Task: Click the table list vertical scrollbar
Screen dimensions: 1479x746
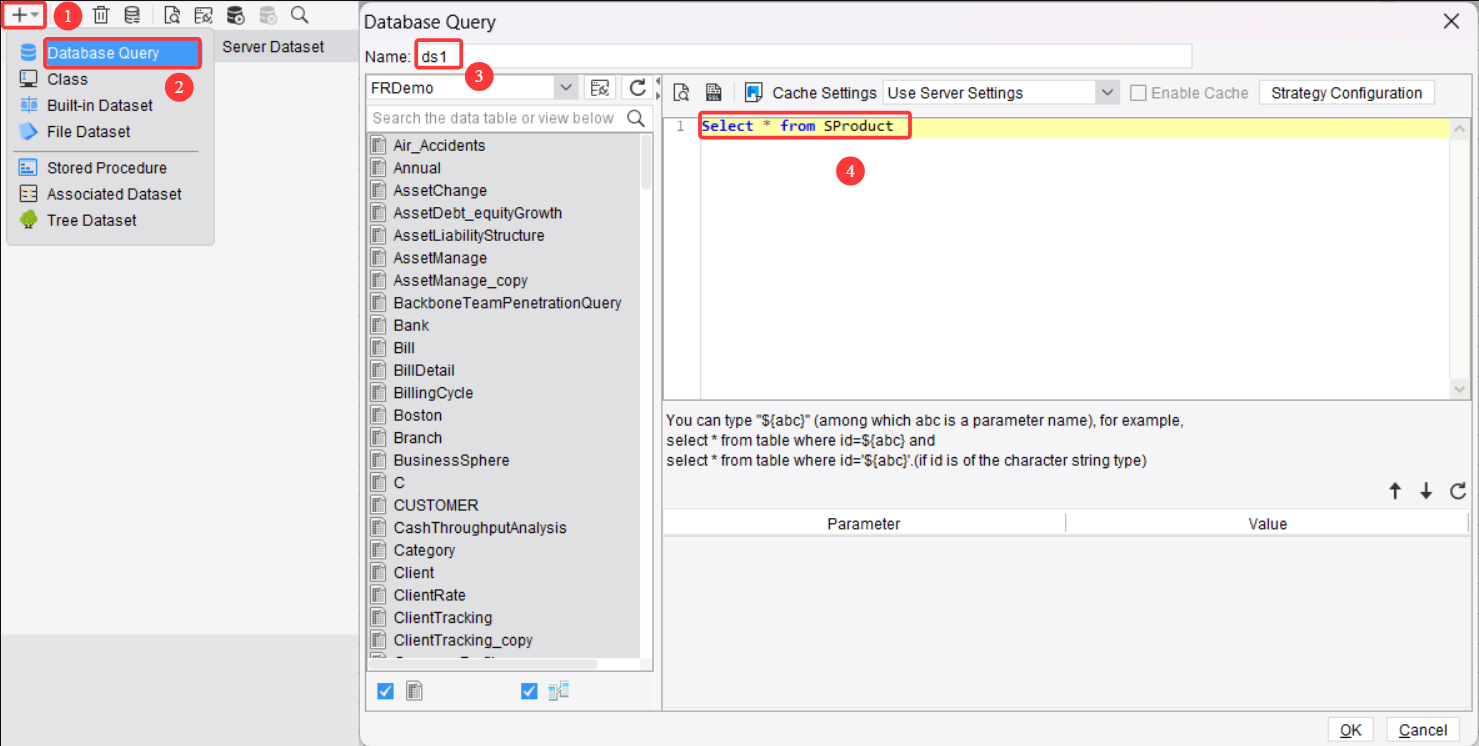Action: [x=646, y=162]
